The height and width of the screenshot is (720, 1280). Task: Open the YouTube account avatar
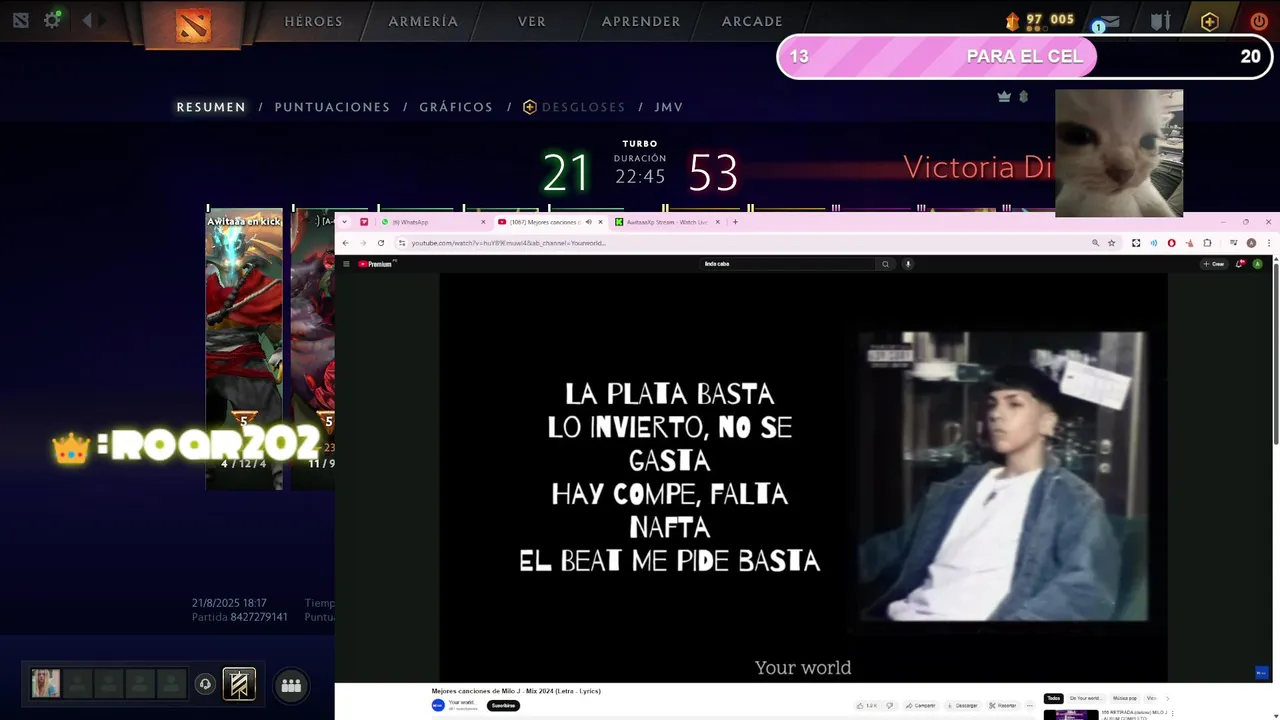(1257, 264)
